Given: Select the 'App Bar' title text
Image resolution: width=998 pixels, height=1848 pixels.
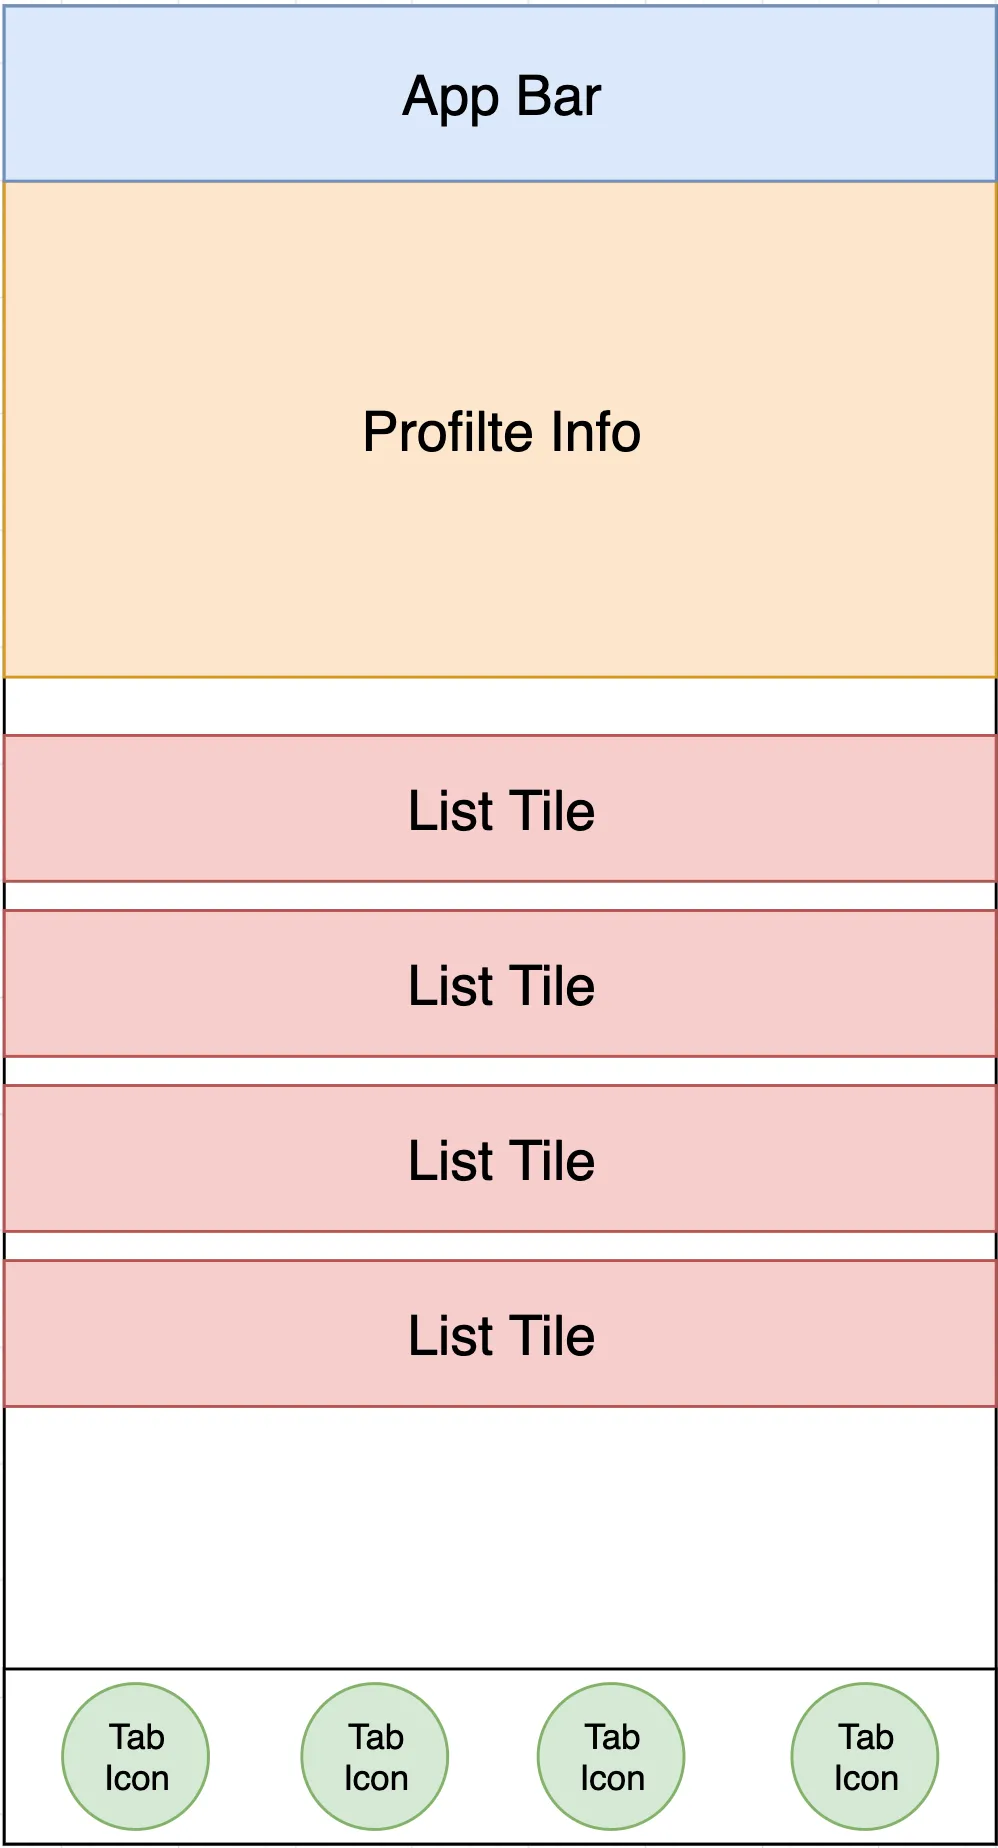Looking at the screenshot, I should [501, 97].
